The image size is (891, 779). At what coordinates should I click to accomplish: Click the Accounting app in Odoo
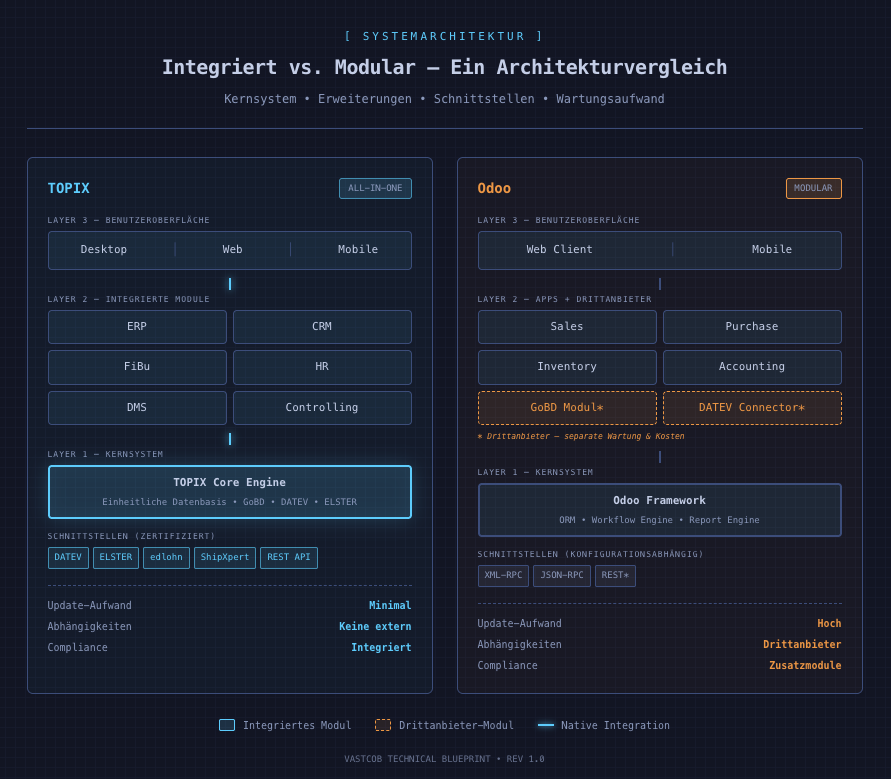point(751,366)
